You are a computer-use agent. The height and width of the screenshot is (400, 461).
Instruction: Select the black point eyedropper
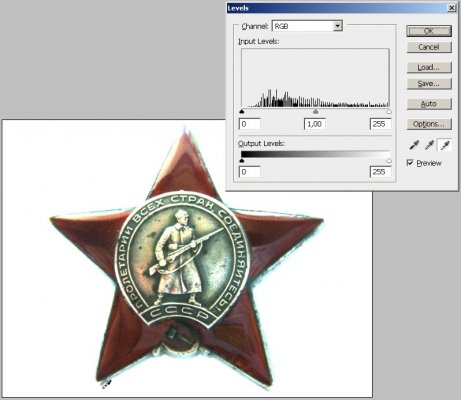[414, 145]
